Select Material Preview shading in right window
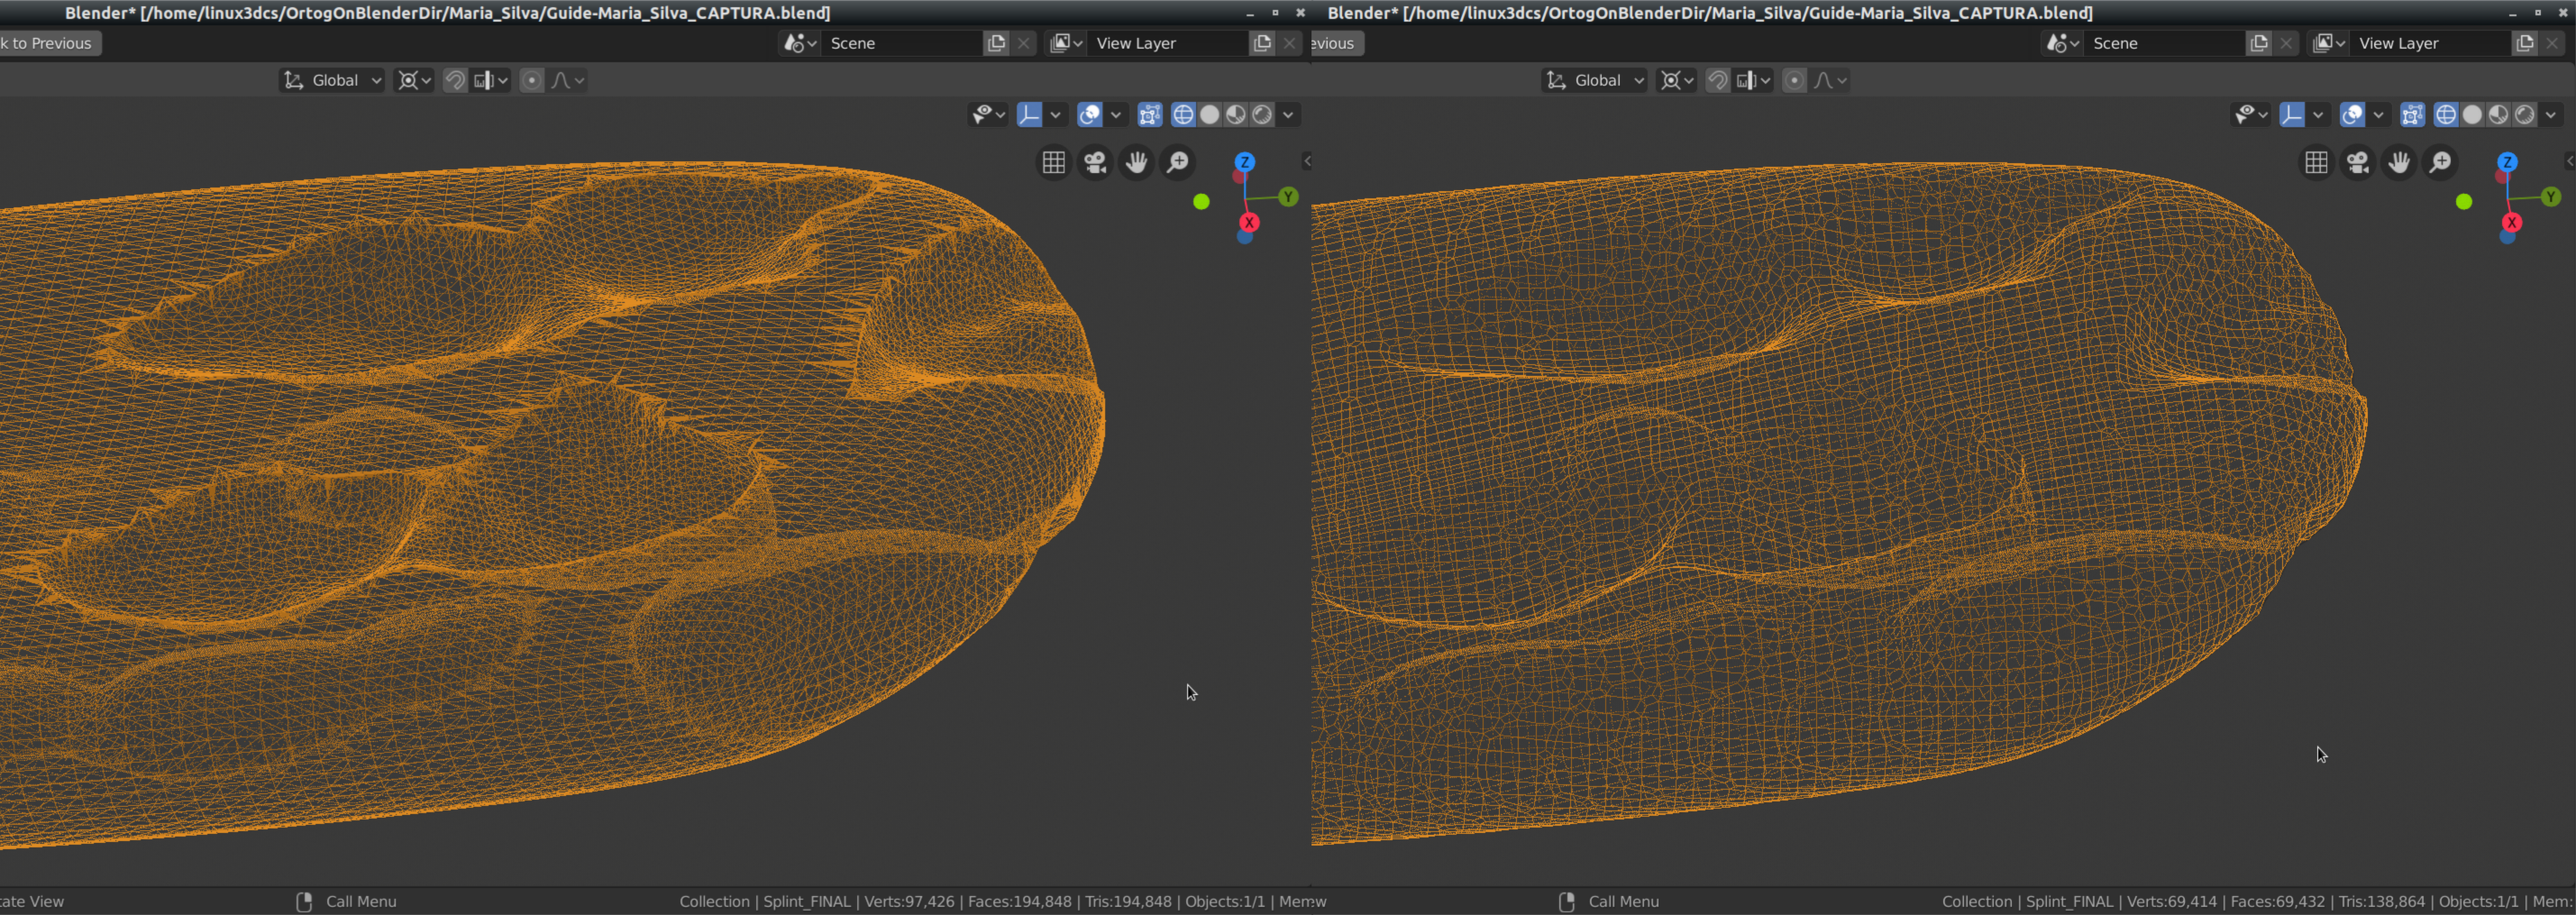This screenshot has width=2576, height=915. (2498, 115)
